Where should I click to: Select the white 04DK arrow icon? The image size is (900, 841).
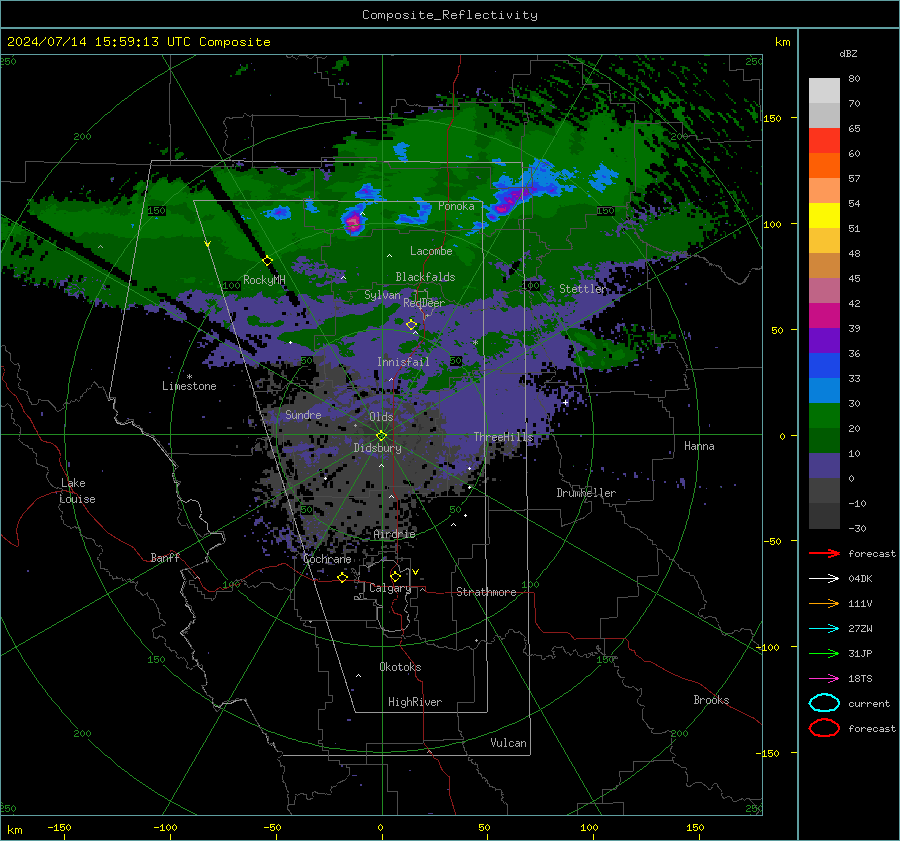coord(824,578)
